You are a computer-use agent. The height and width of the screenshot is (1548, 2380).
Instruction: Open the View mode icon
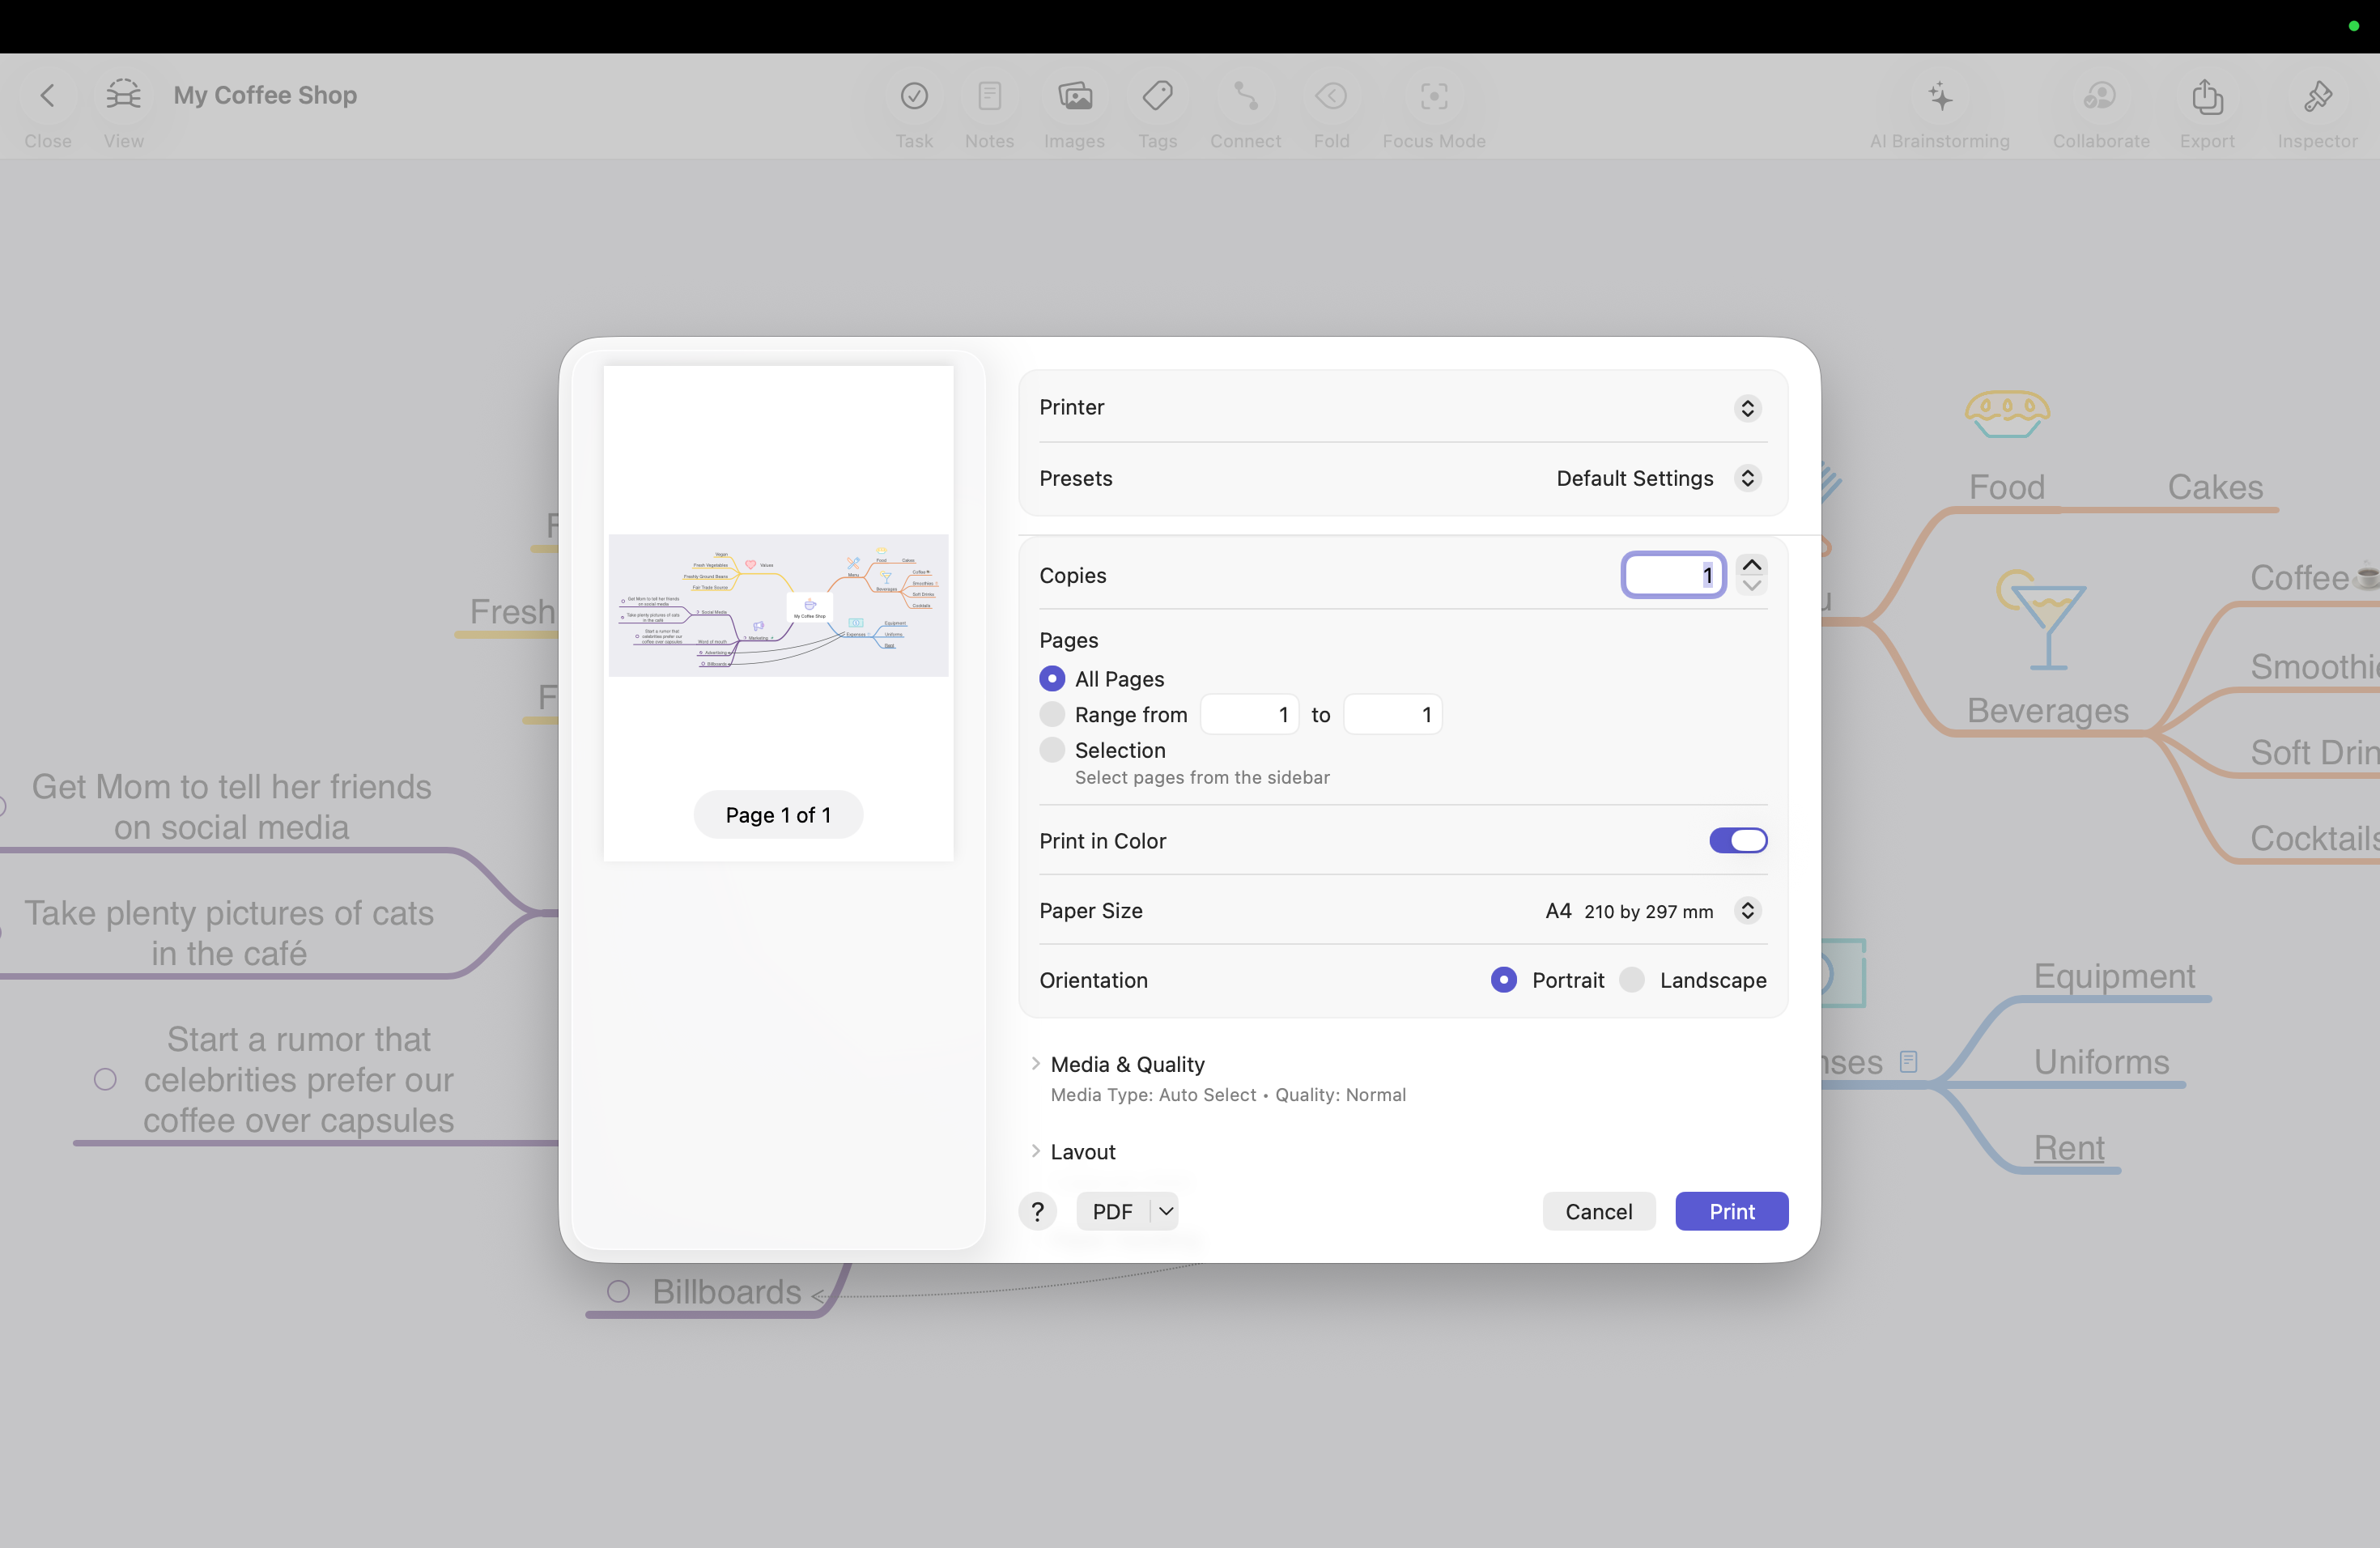(123, 95)
